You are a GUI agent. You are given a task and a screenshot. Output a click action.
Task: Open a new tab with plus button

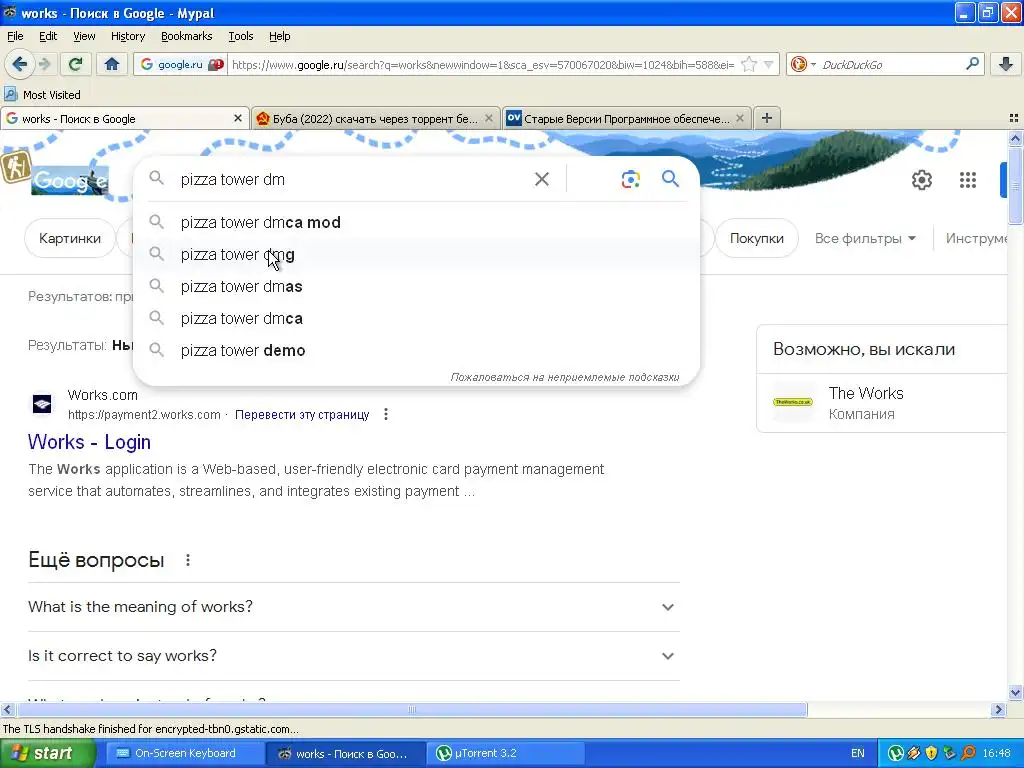pyautogui.click(x=767, y=118)
